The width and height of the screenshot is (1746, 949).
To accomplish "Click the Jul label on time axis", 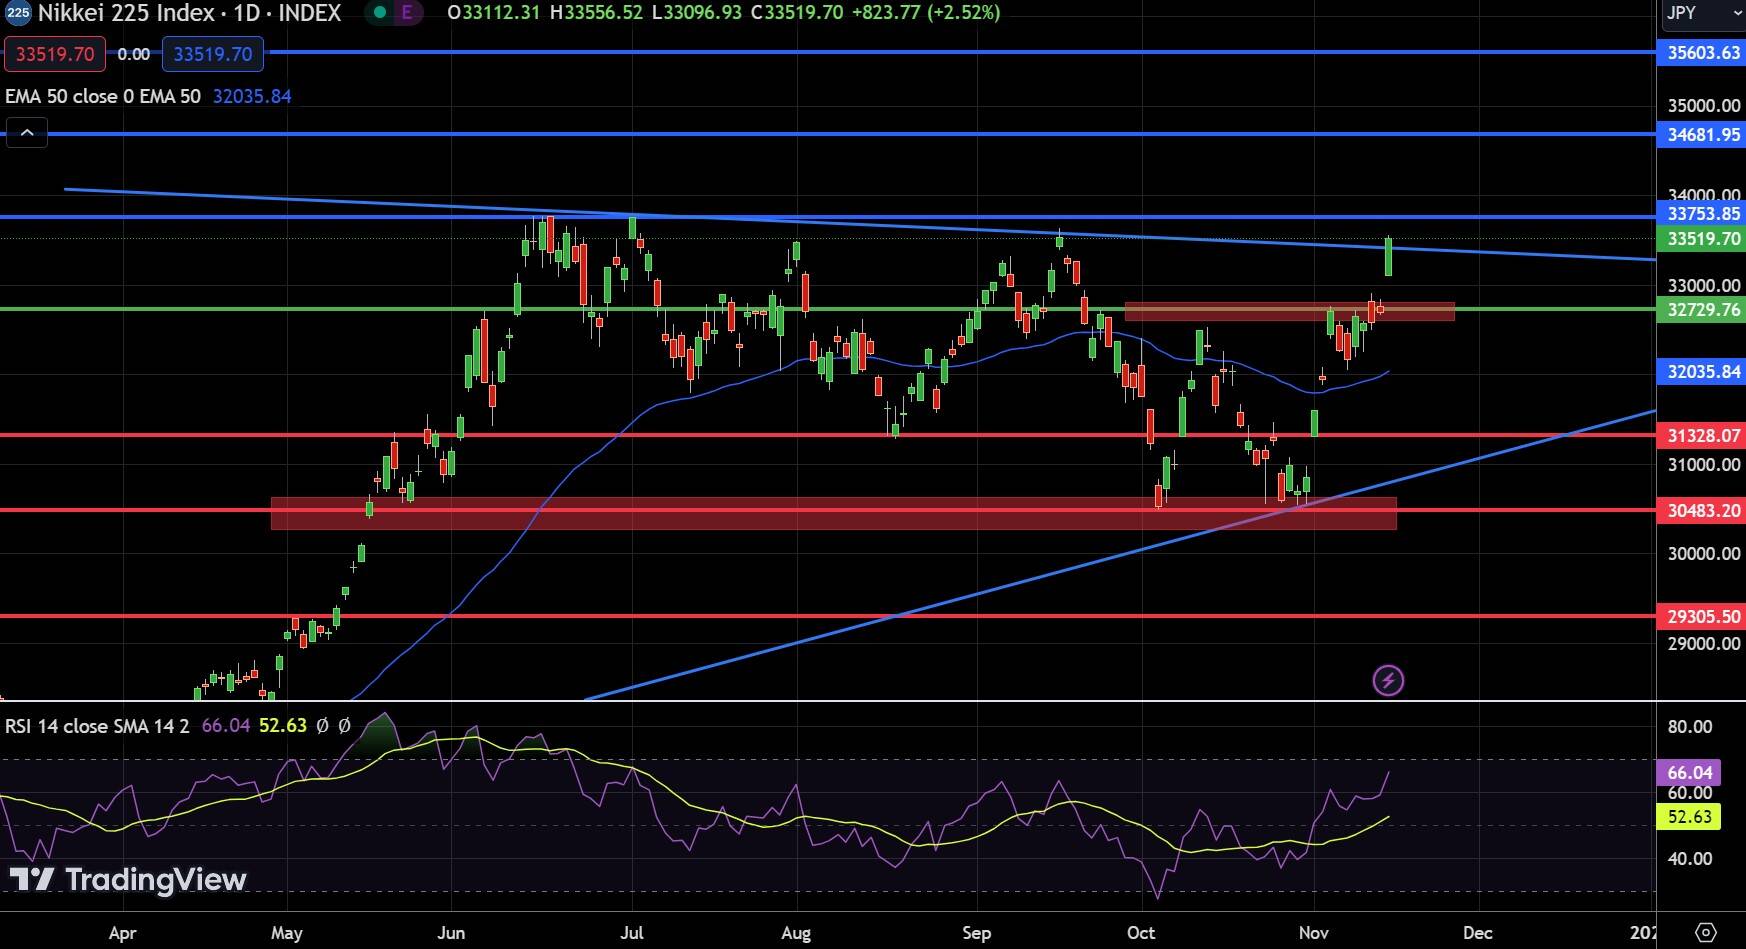I will [x=631, y=933].
